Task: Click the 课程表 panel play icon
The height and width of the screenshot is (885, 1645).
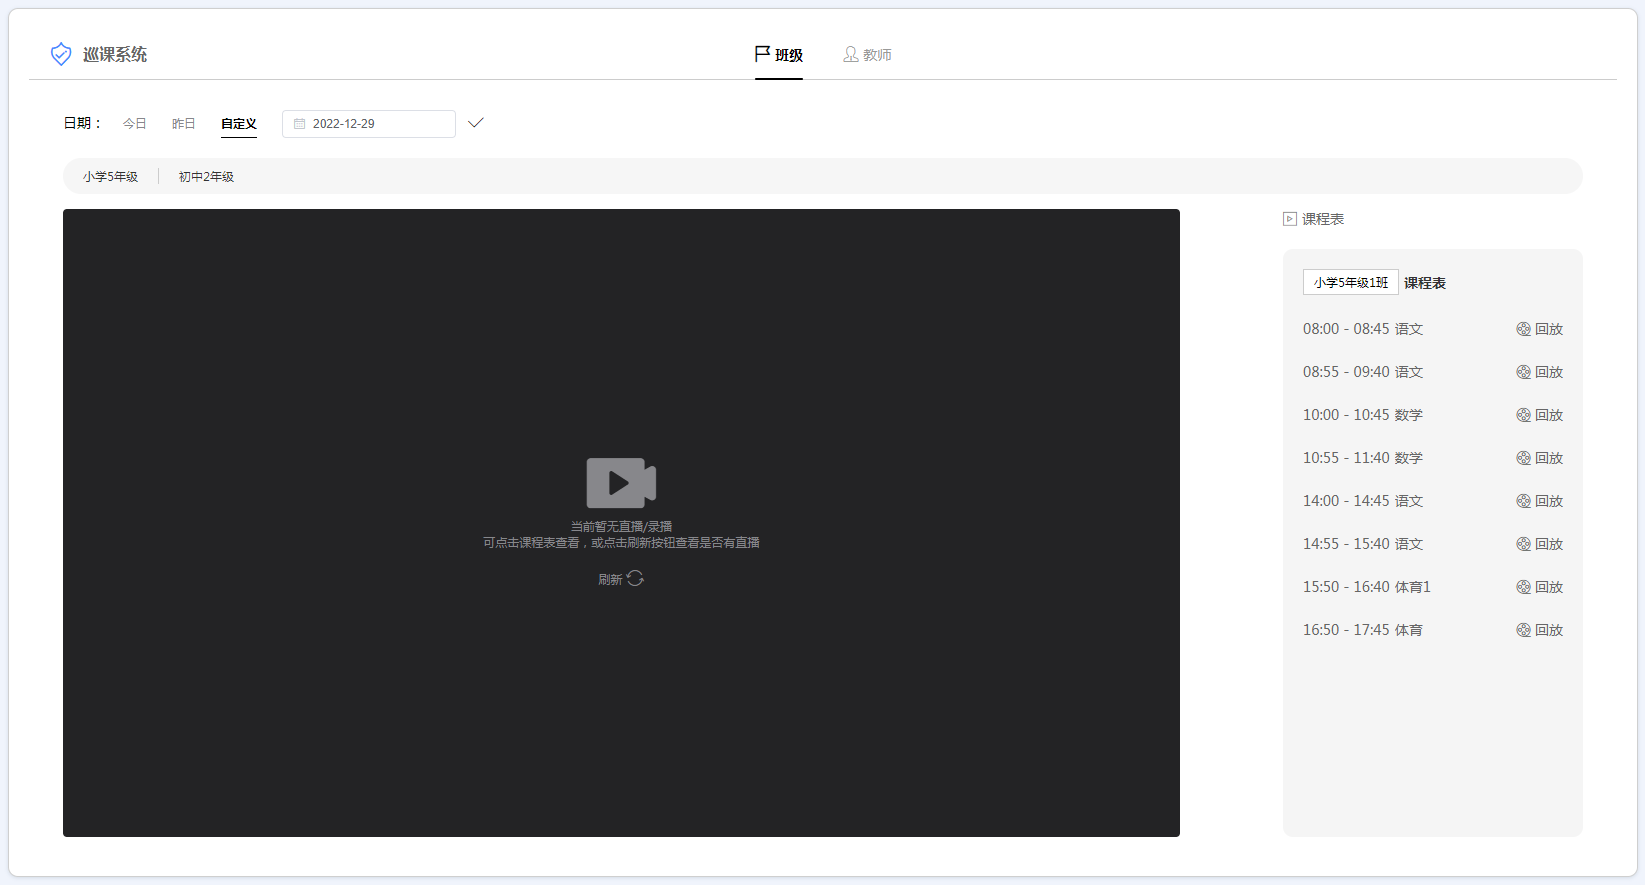Action: pos(1290,219)
